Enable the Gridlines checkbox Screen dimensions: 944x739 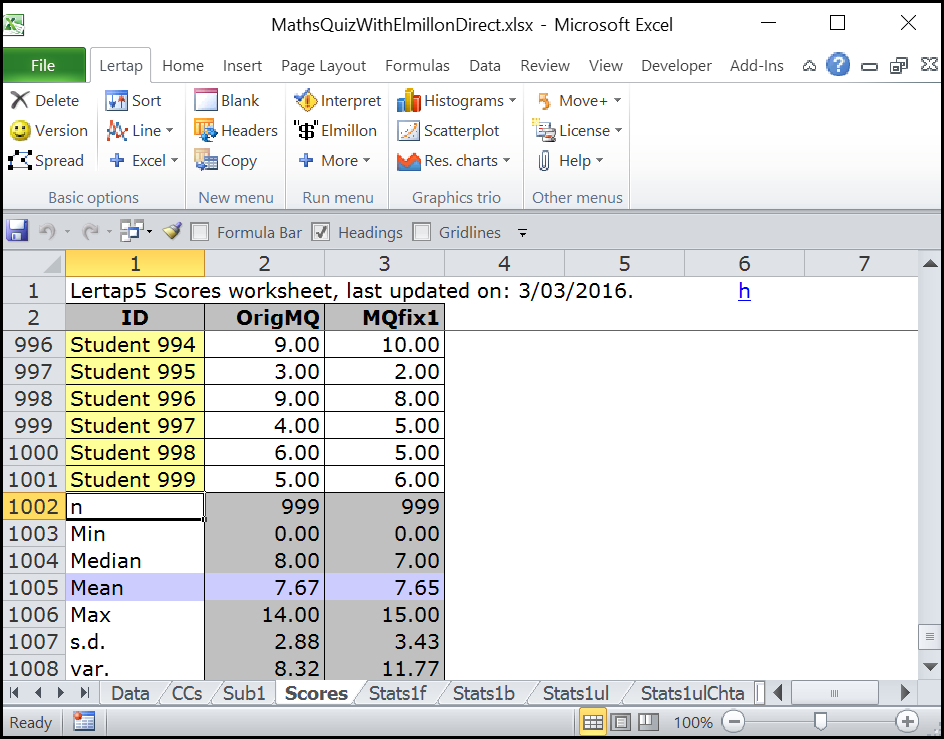pos(421,232)
